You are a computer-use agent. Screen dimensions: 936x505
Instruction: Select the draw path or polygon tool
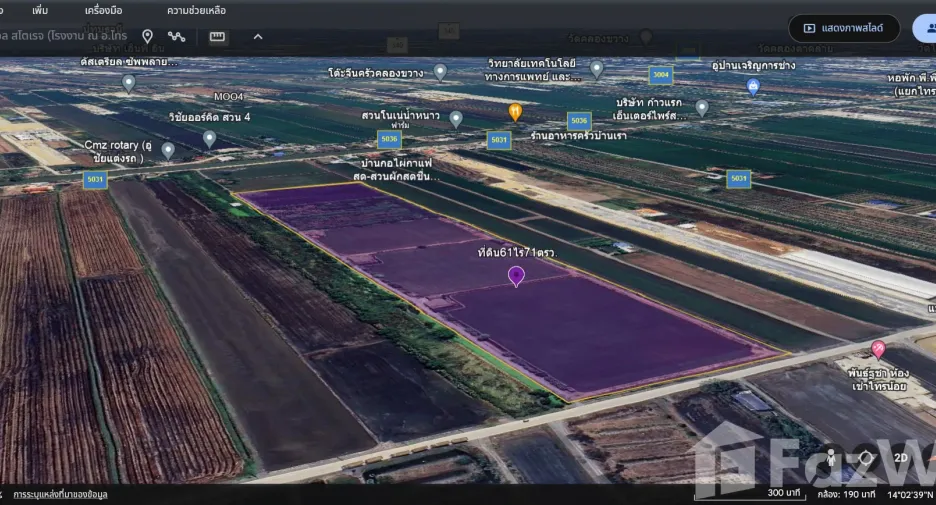coord(176,36)
